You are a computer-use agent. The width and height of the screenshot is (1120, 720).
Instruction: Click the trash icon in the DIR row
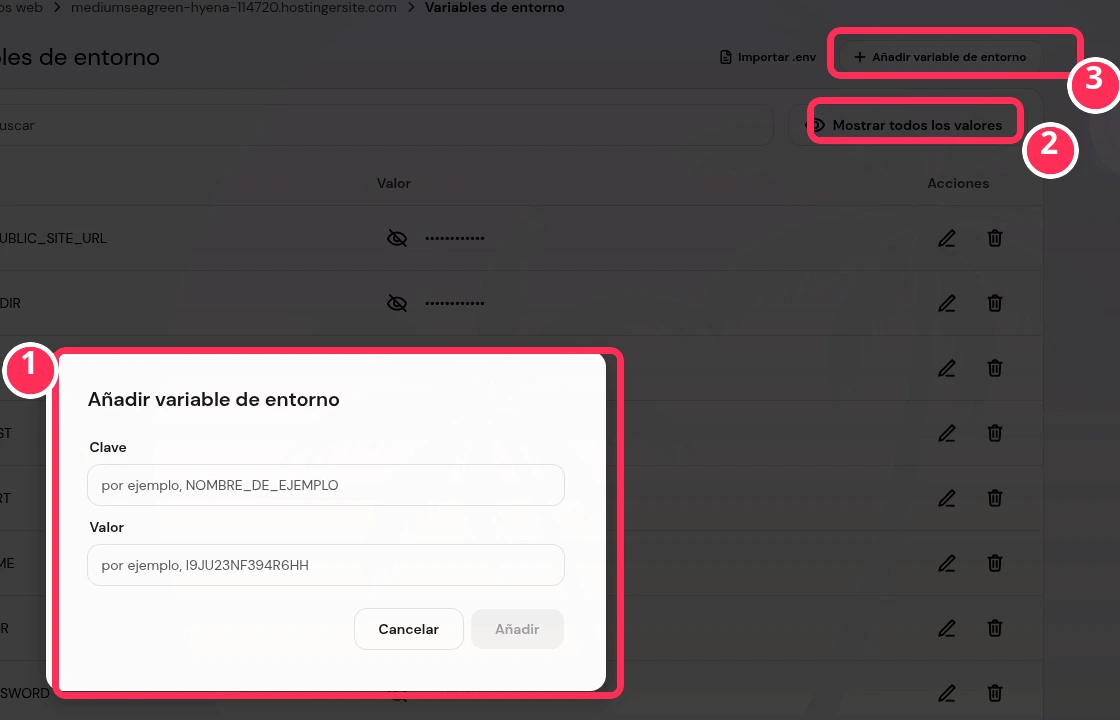994,303
